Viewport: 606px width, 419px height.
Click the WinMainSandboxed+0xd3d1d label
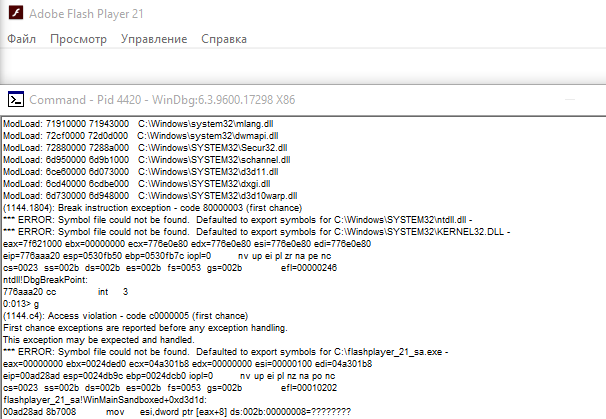click(105, 400)
